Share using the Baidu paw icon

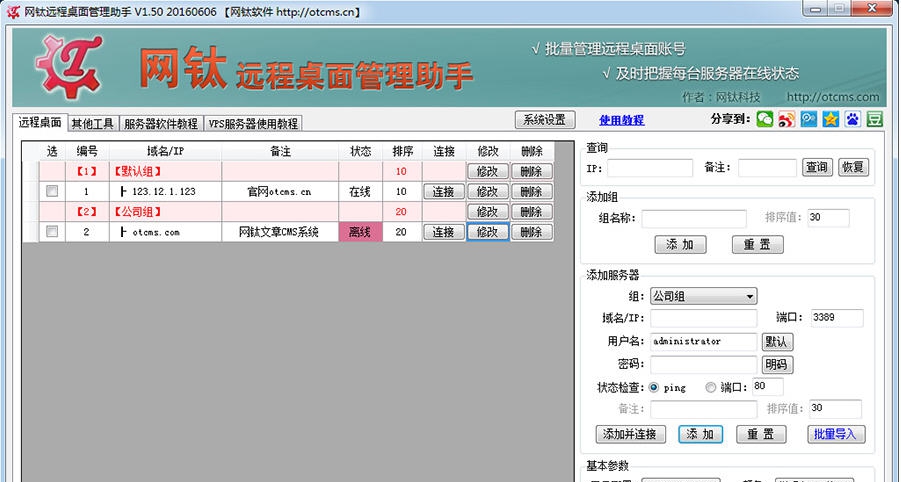(852, 120)
